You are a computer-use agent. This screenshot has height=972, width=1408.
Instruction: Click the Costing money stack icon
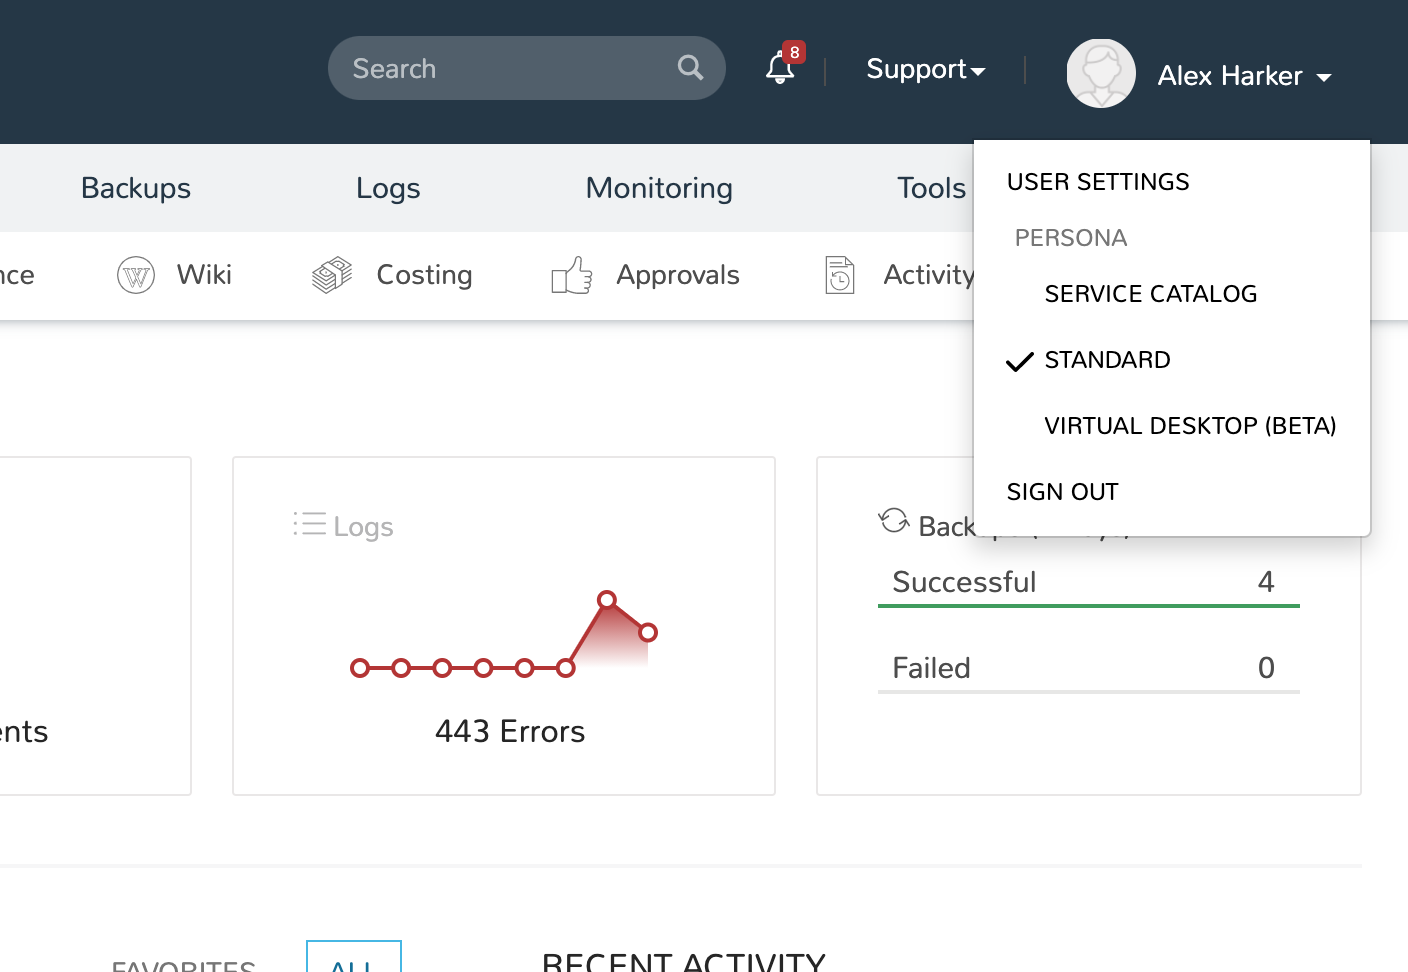(x=332, y=275)
